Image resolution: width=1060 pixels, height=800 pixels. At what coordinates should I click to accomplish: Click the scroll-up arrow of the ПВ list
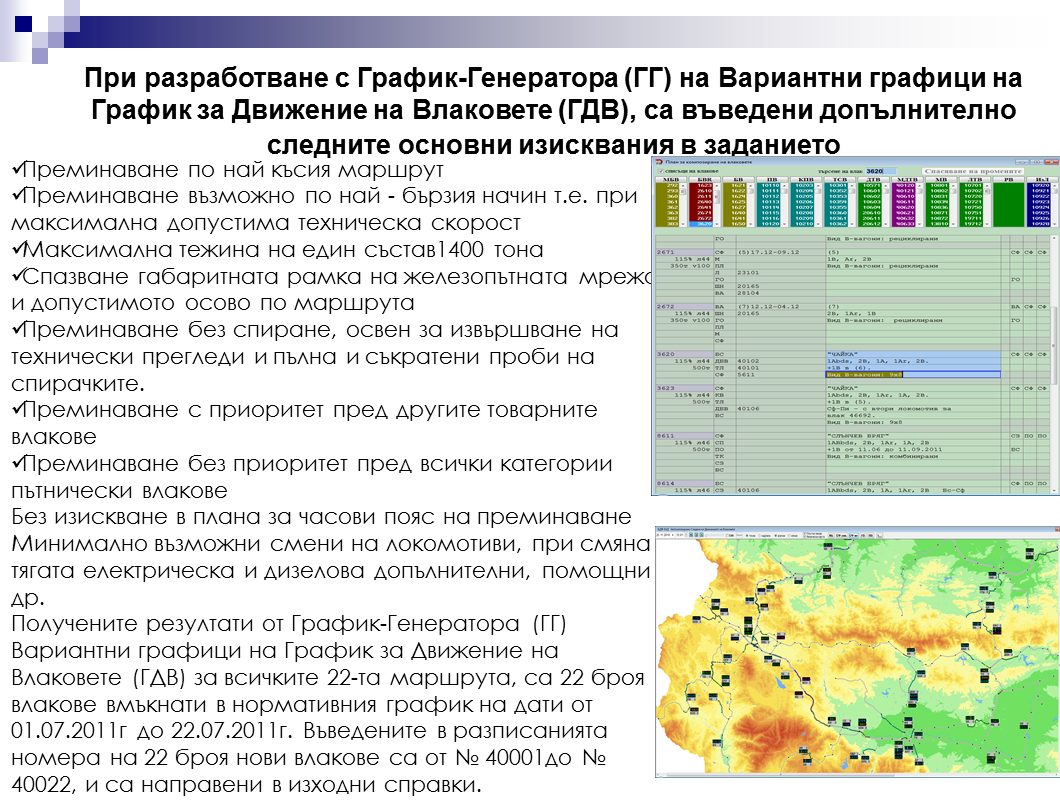tap(784, 185)
